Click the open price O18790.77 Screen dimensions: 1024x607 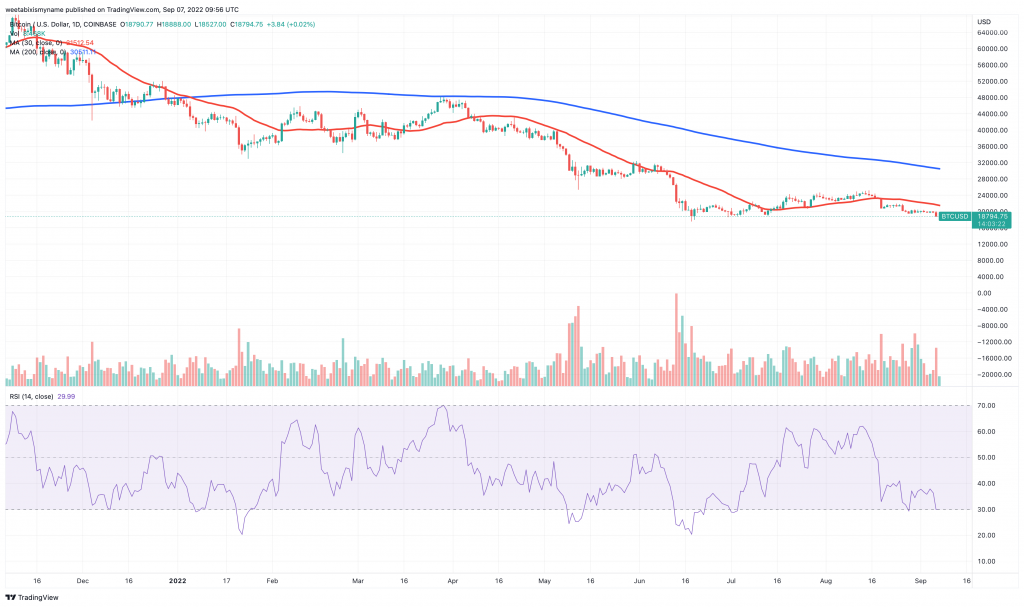pyautogui.click(x=137, y=24)
